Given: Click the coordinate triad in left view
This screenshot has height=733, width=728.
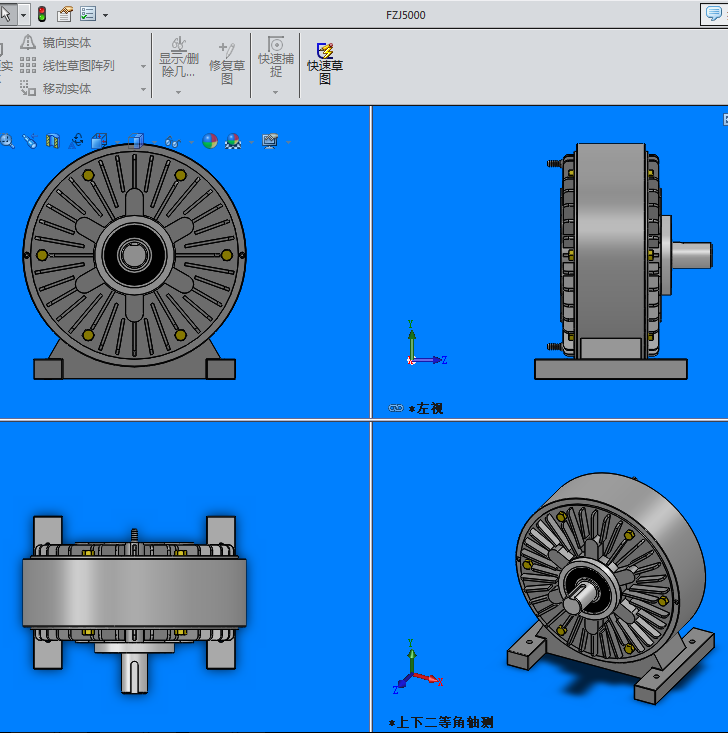Looking at the screenshot, I should tap(425, 344).
